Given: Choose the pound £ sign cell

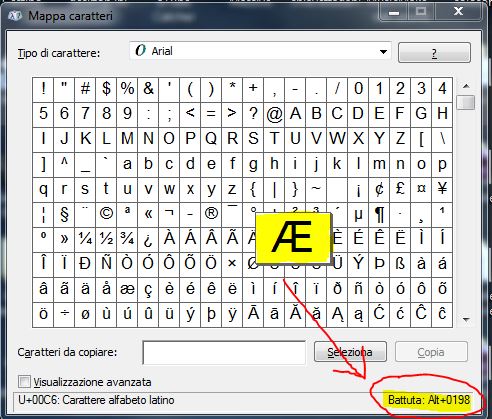Looking at the screenshot, I should (400, 189).
